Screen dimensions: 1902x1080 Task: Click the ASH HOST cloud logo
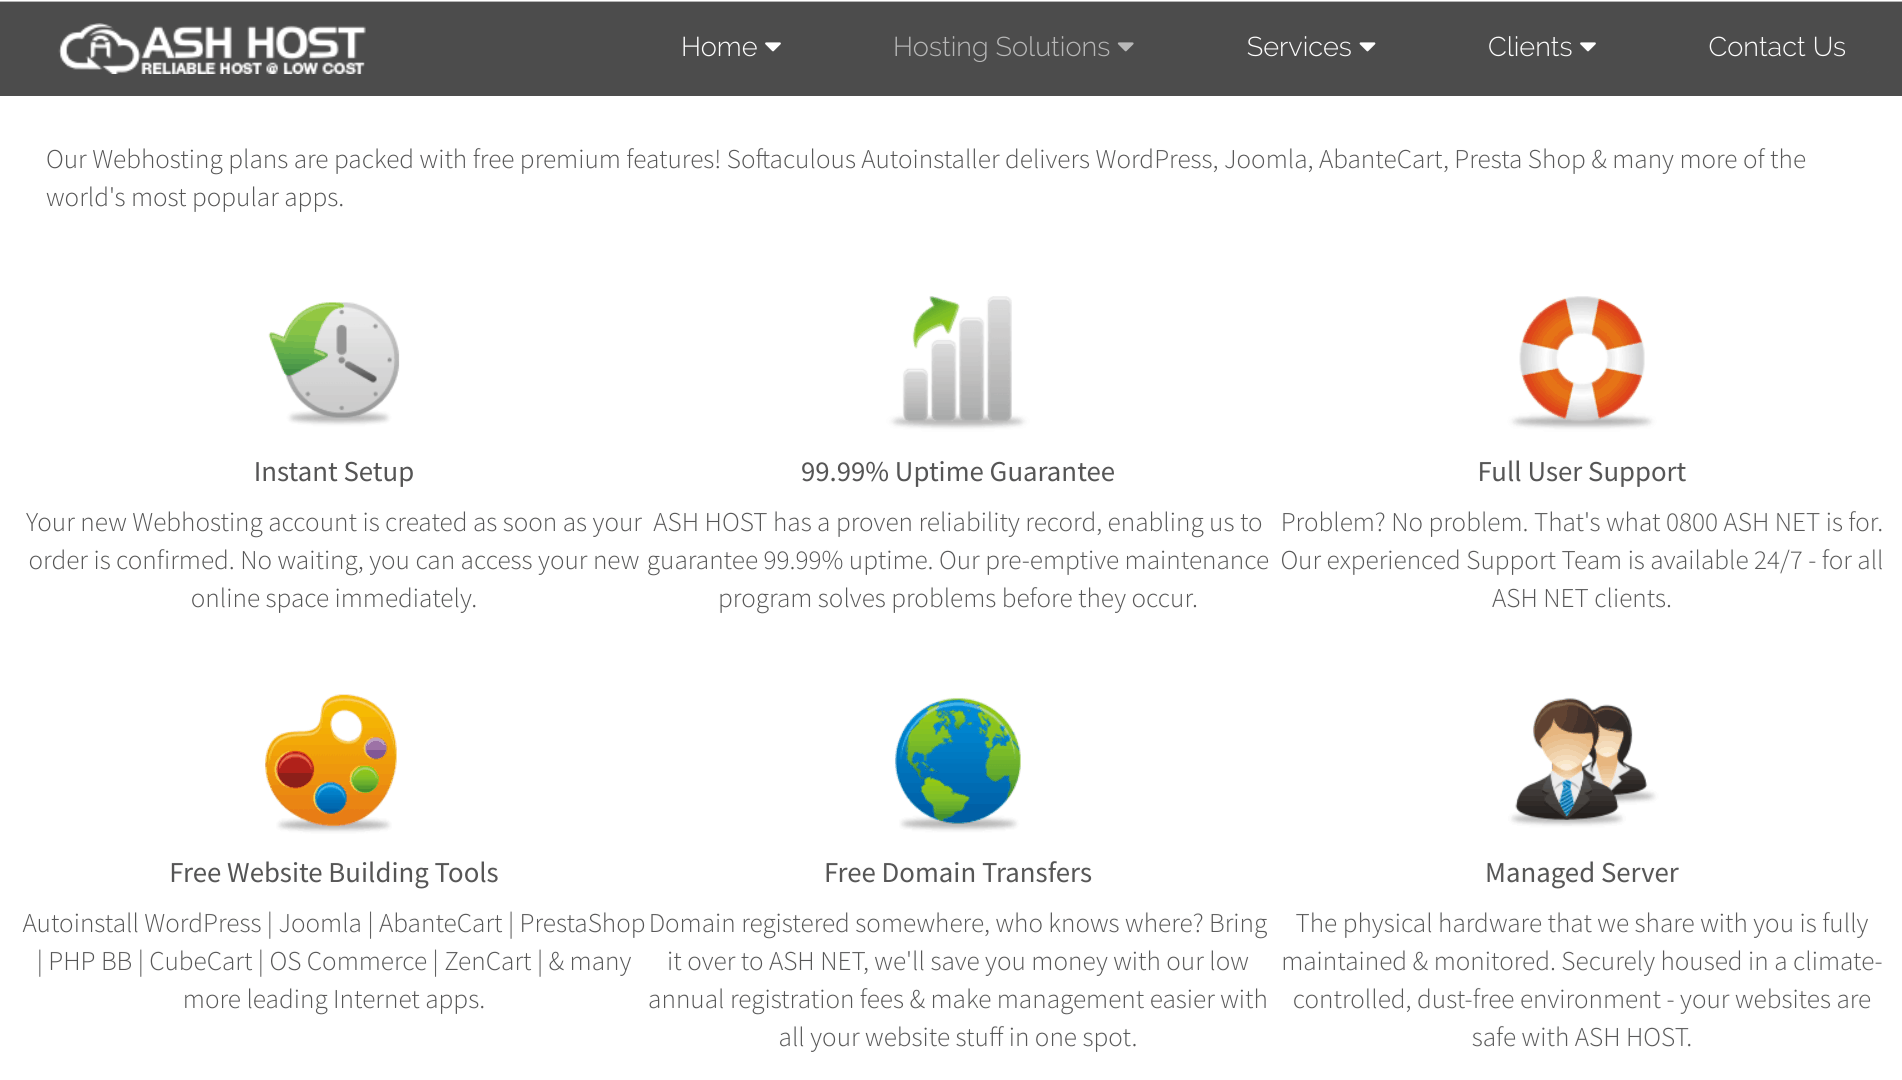[212, 49]
